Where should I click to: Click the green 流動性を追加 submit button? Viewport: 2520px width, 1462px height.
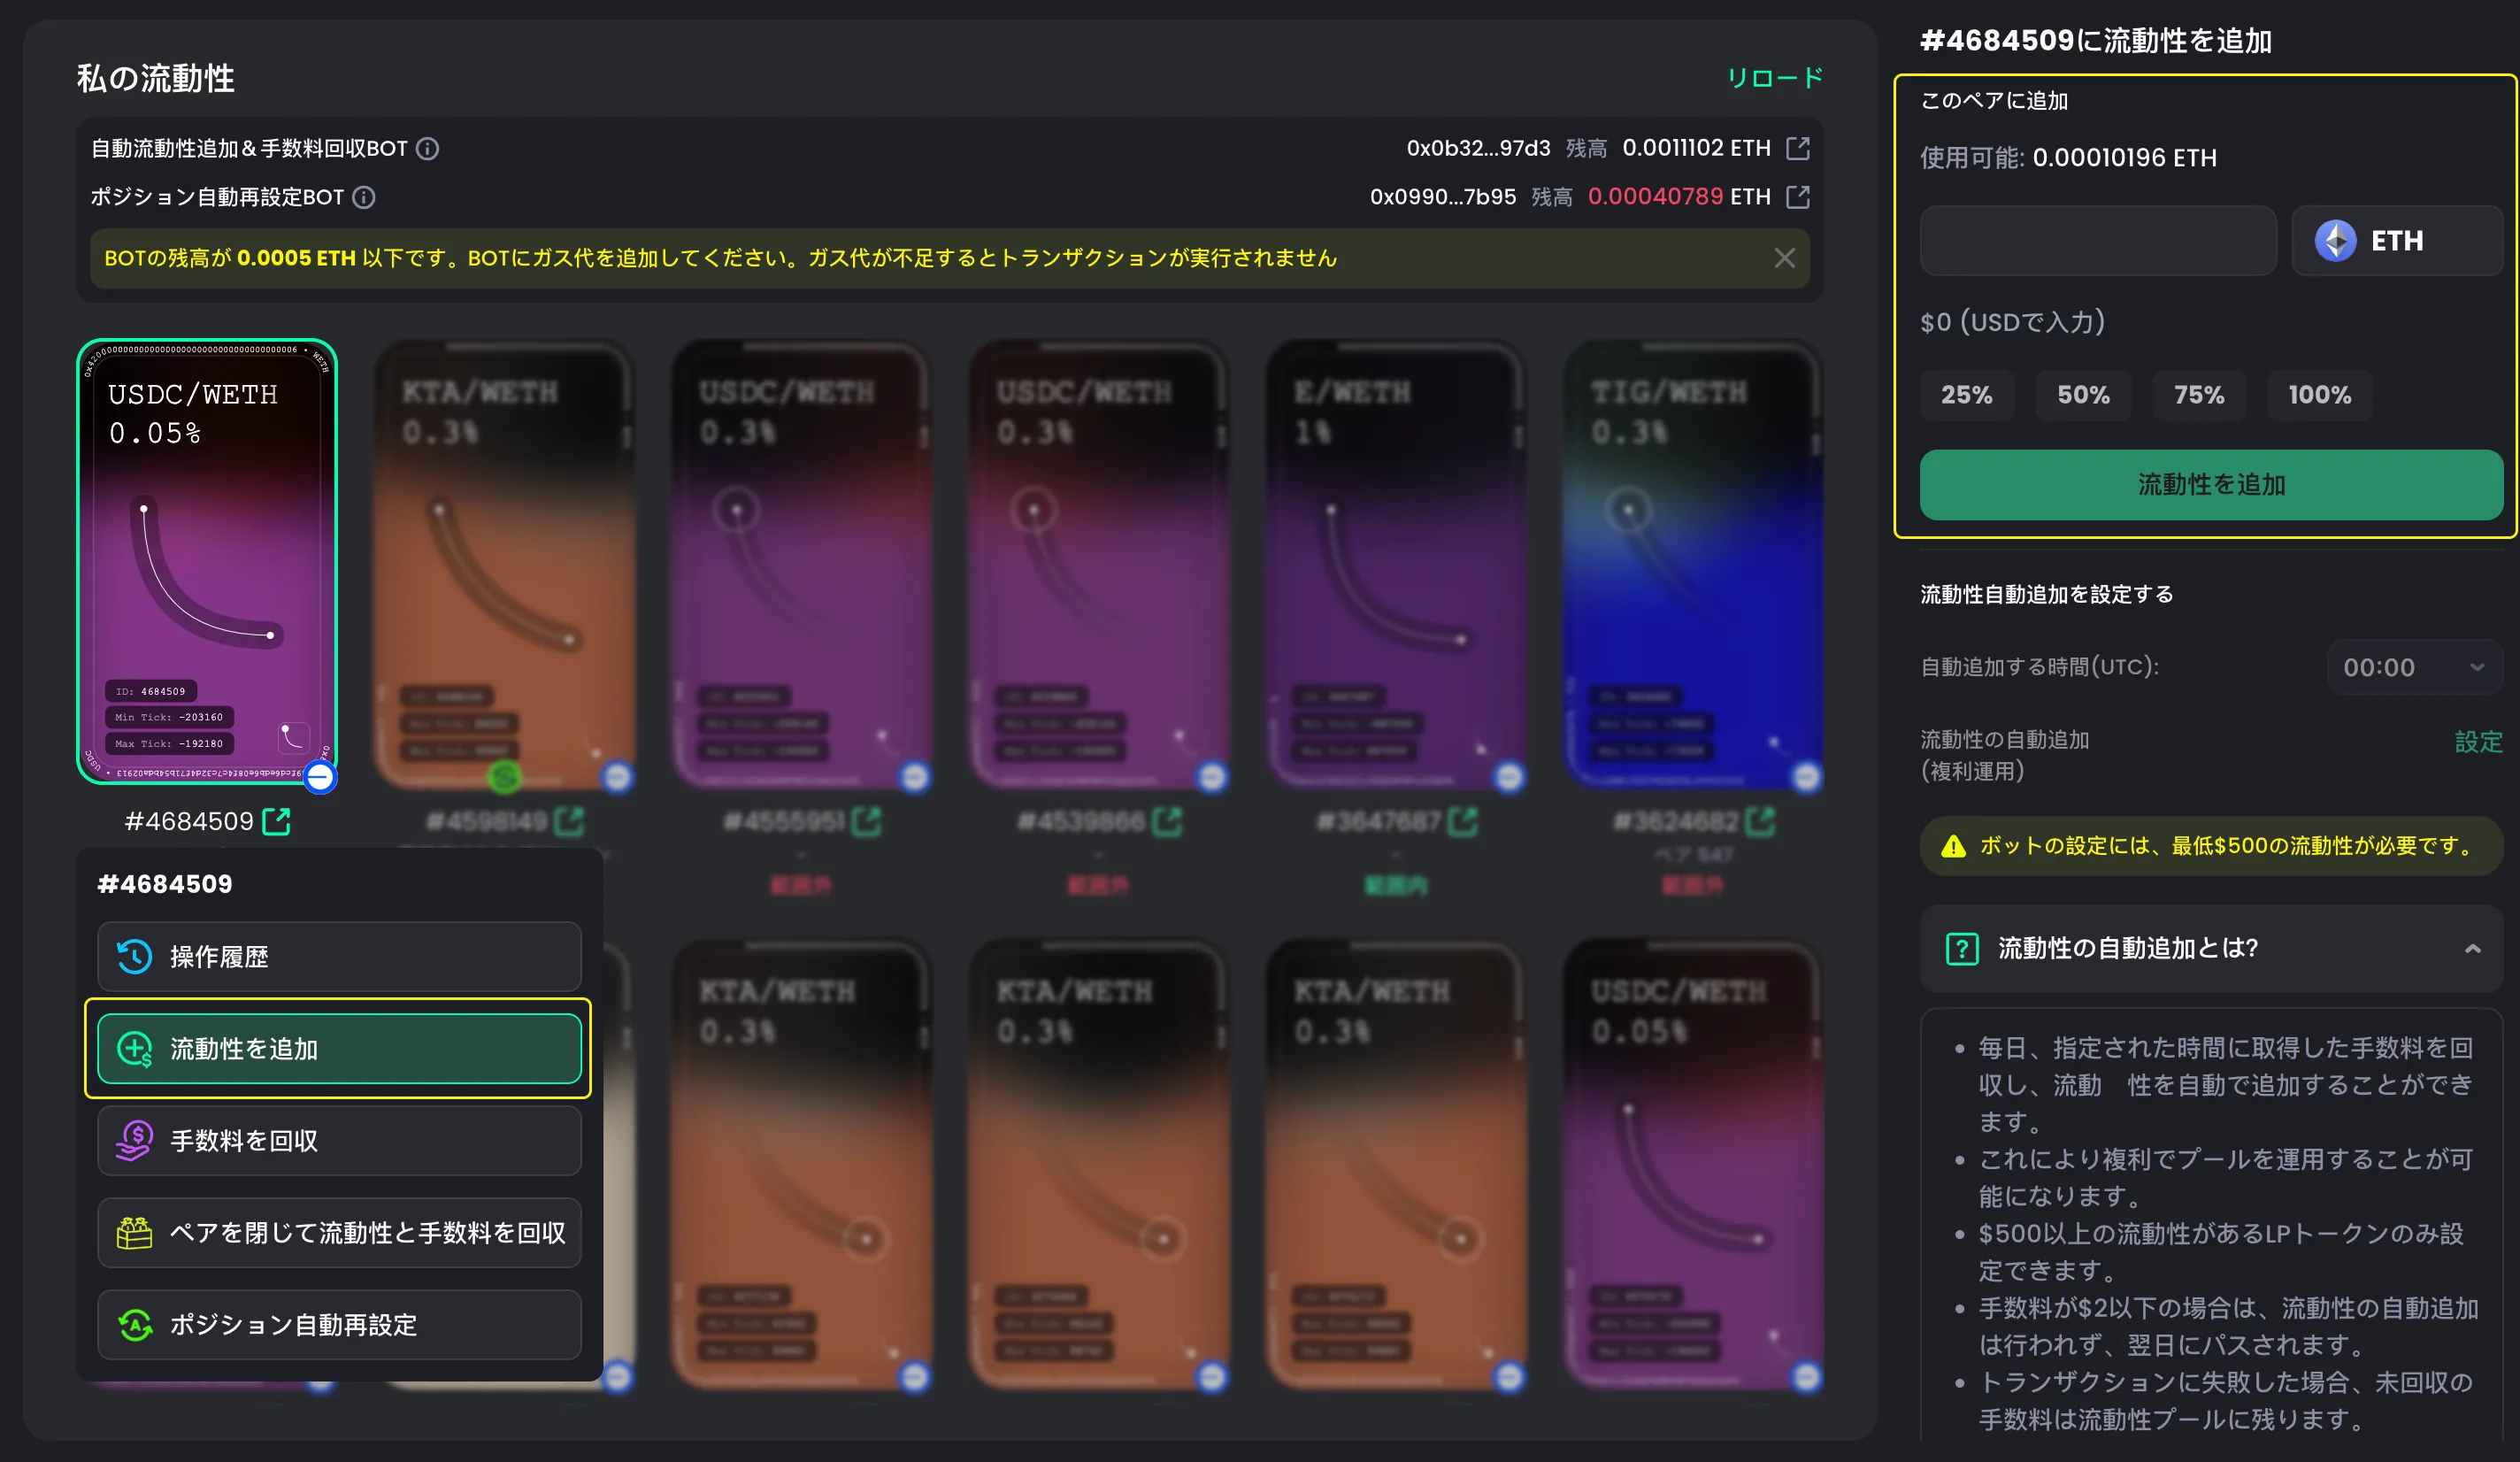tap(2211, 485)
